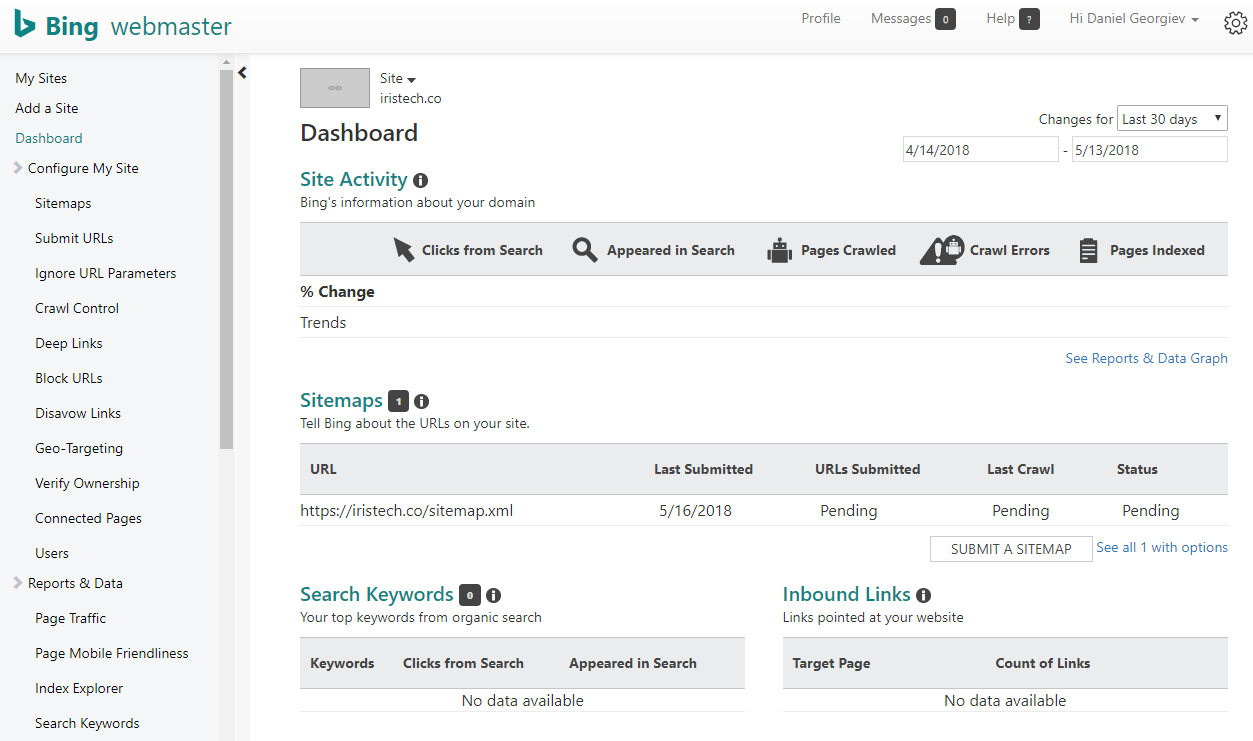Viewport: 1253px width, 741px height.
Task: Follow the See all 1 with options link
Action: tap(1162, 547)
